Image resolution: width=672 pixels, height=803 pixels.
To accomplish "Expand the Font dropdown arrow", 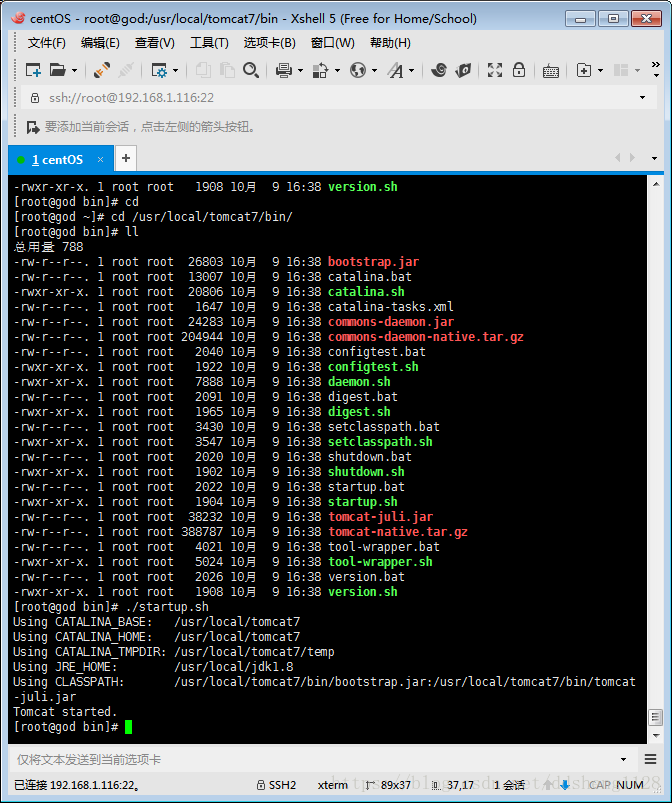I will (x=411, y=70).
